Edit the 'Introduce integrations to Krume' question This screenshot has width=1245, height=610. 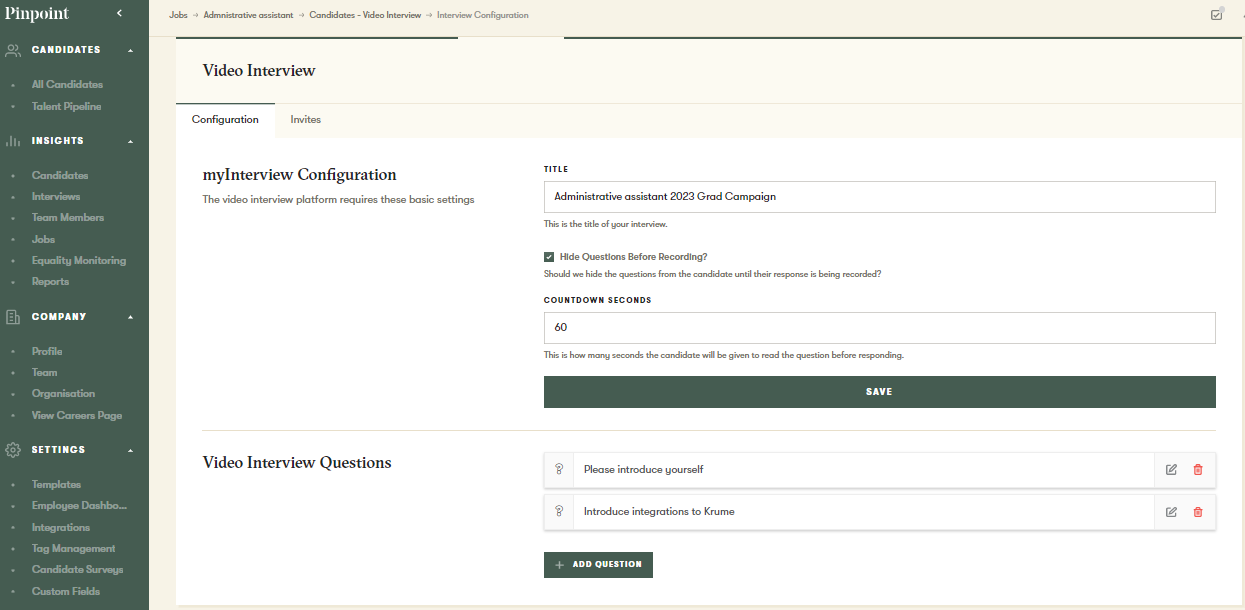coord(1171,512)
